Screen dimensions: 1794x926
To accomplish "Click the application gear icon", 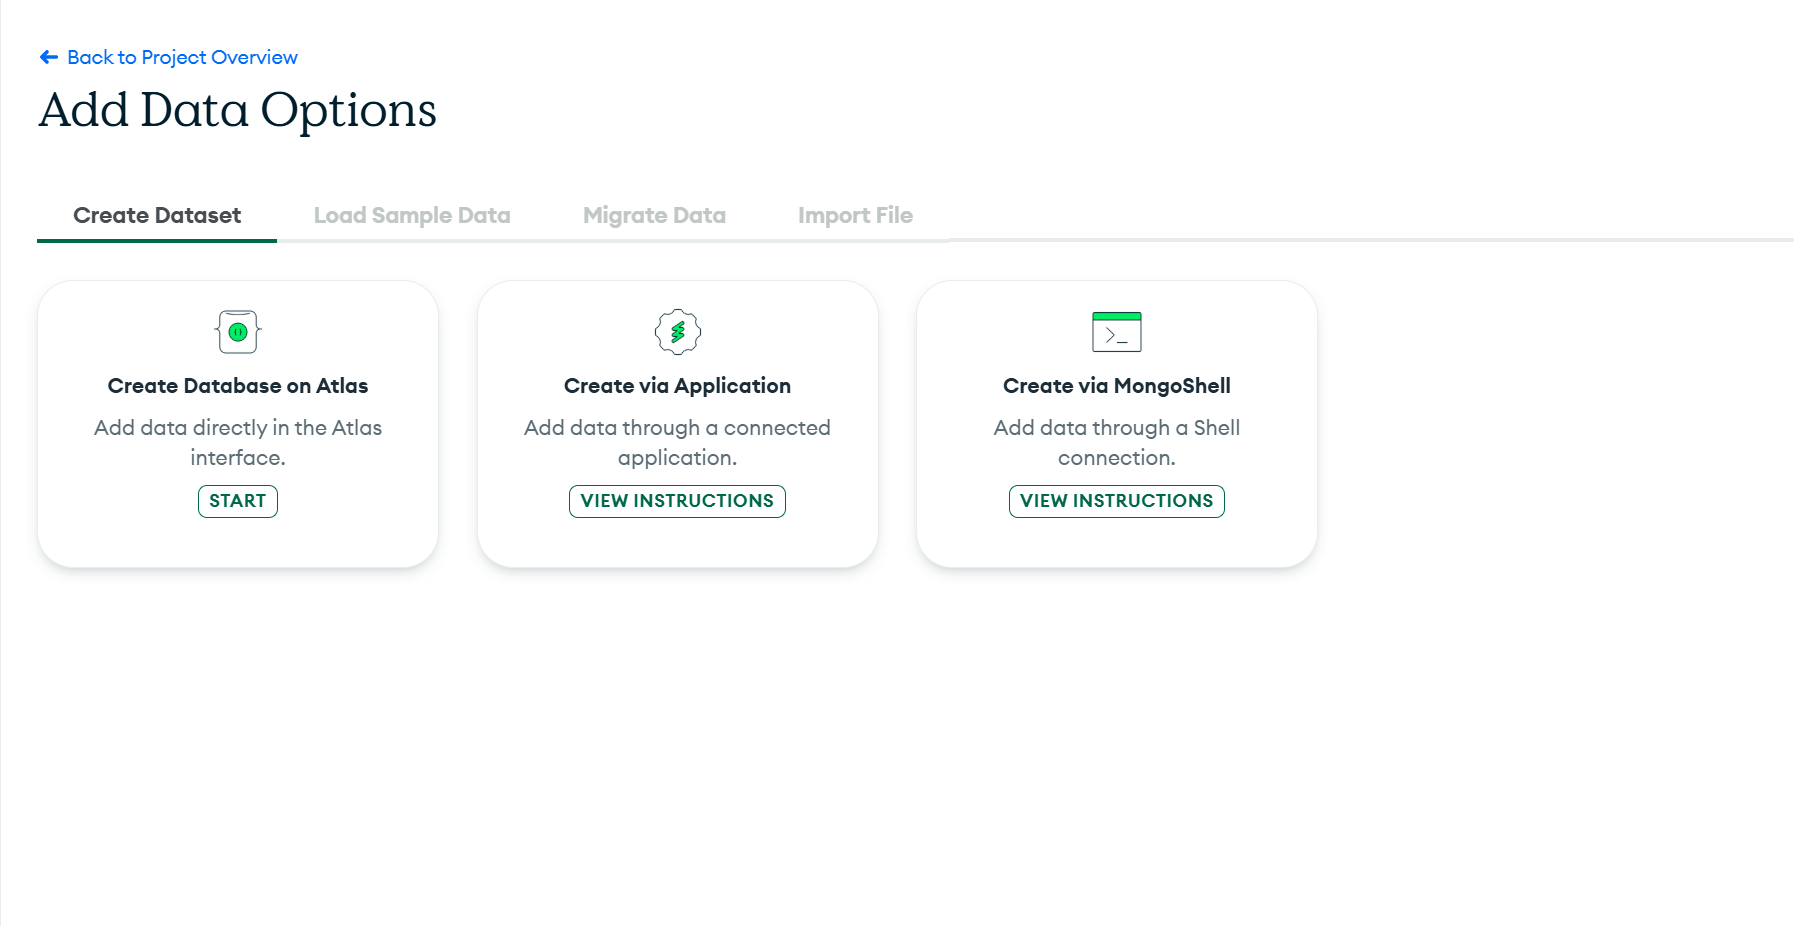I will click(678, 332).
